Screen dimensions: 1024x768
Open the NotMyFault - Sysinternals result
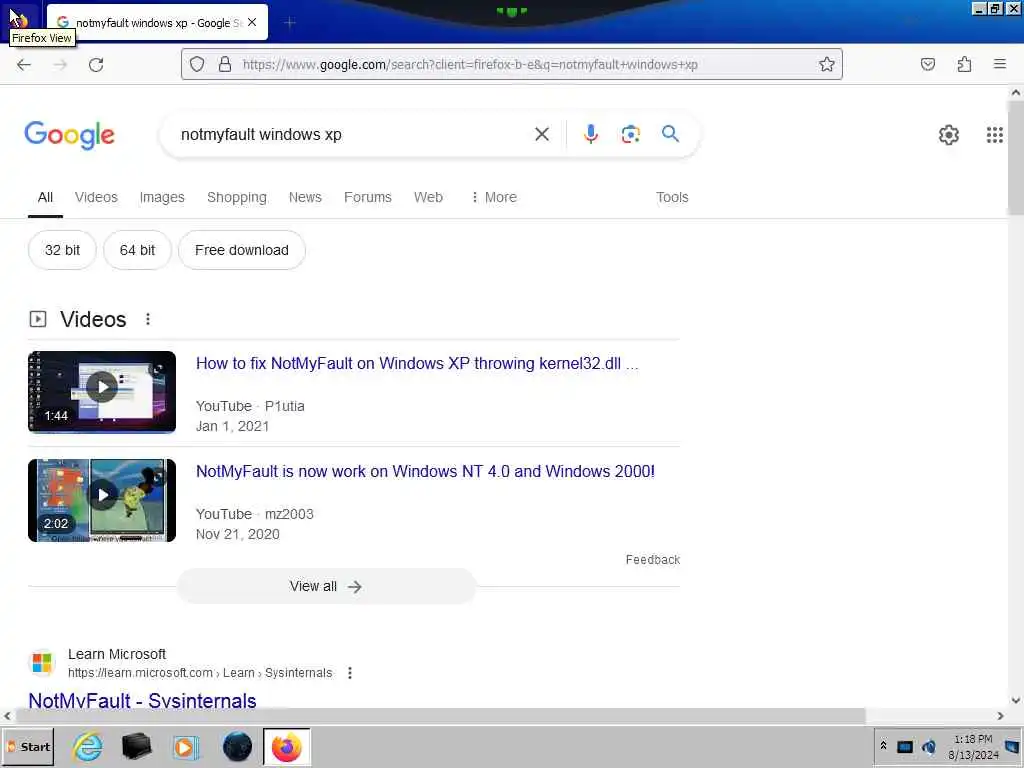coord(142,700)
